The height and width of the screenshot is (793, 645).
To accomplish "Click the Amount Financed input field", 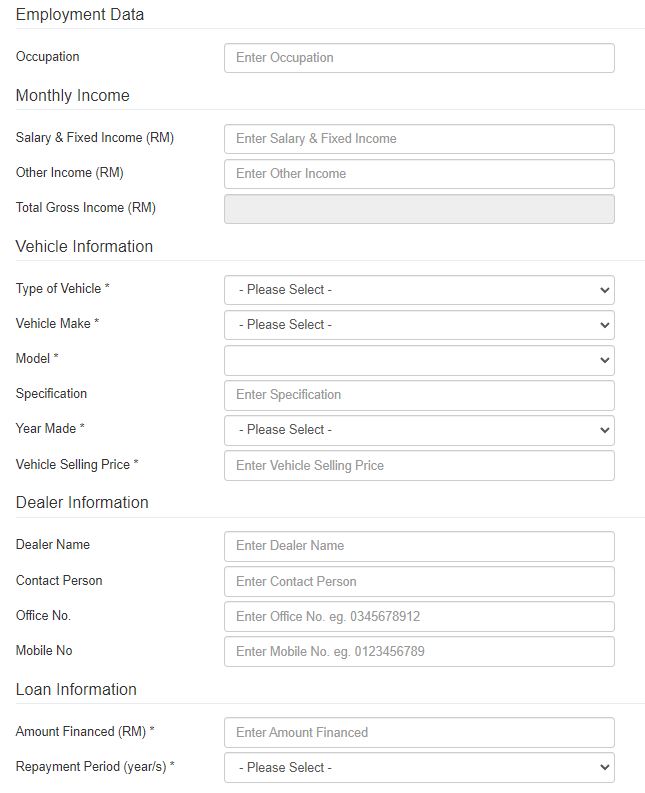I will [x=419, y=733].
